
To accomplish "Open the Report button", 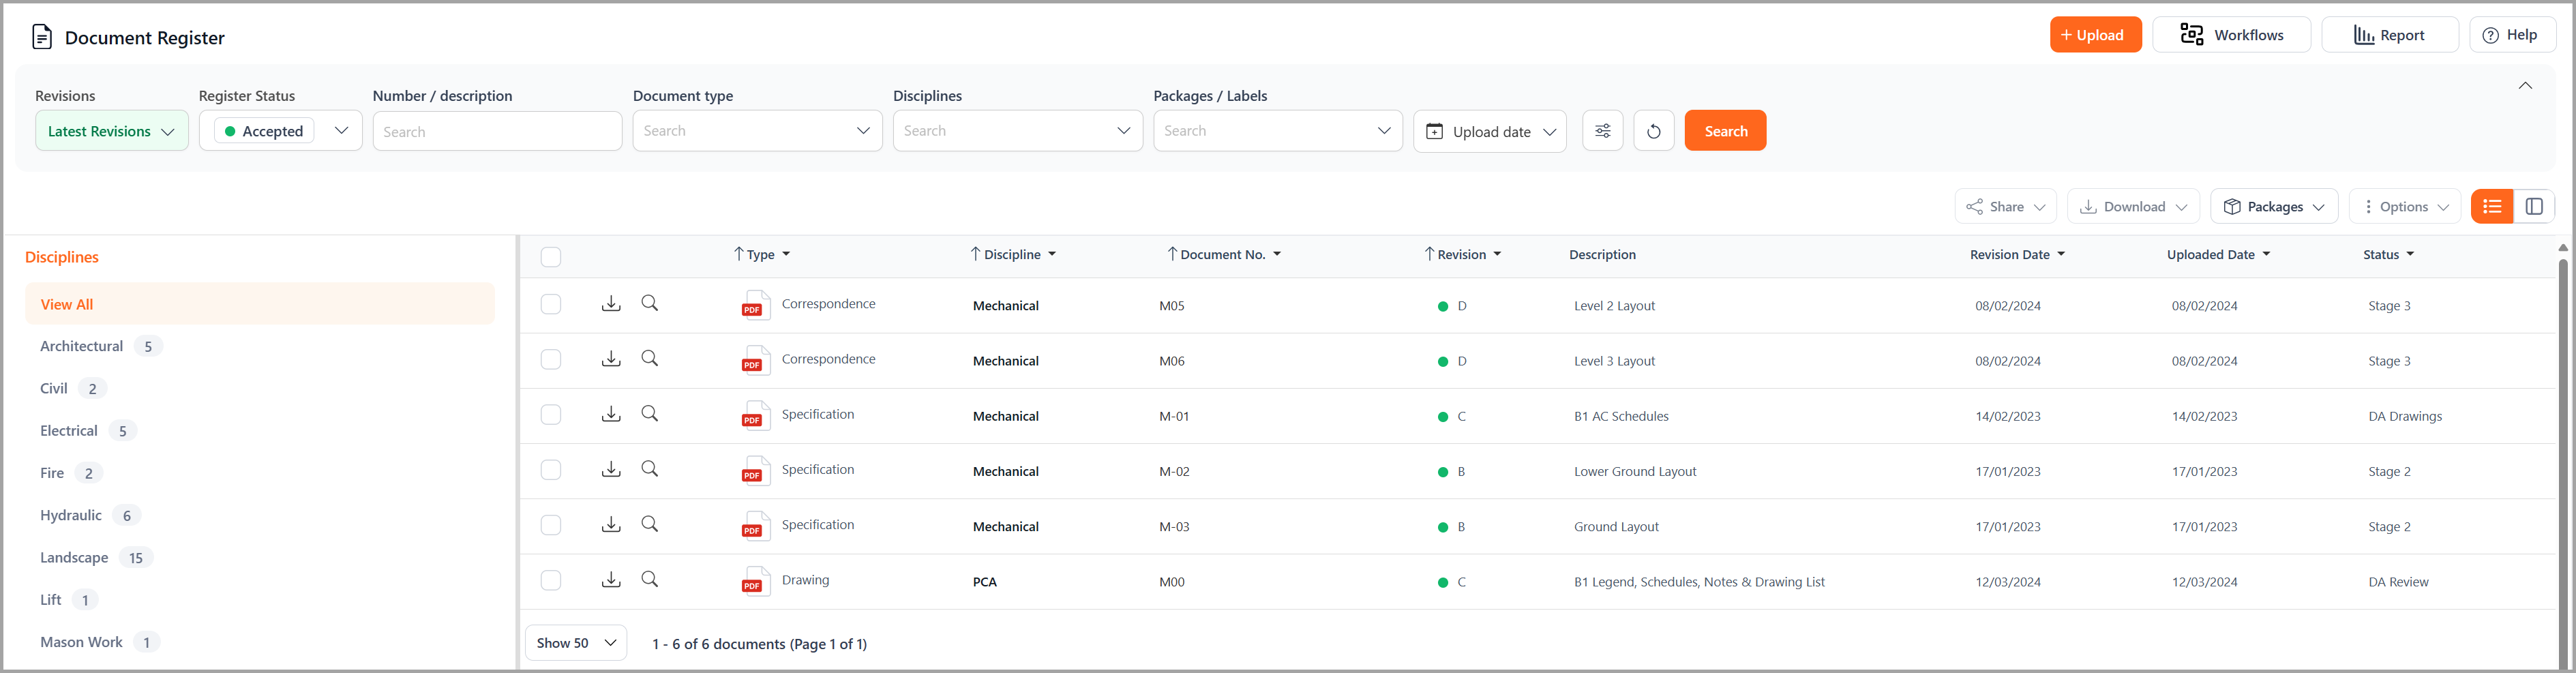I will coord(2389,35).
